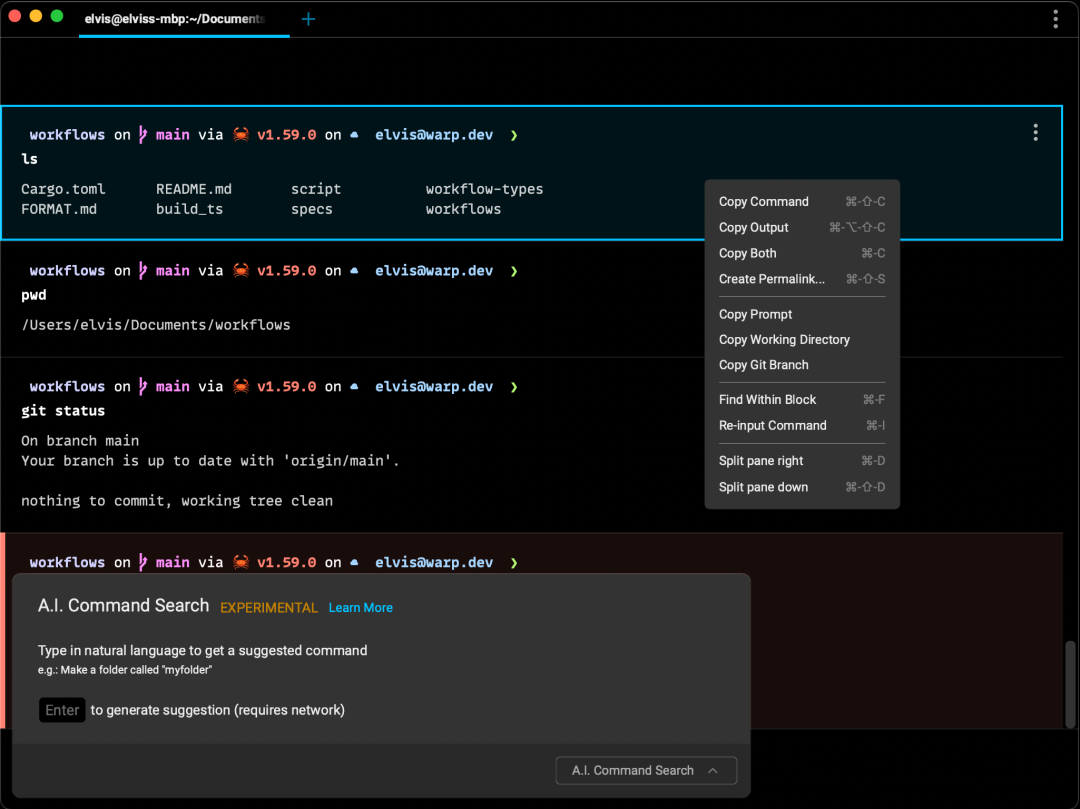Select Copy Git Branch entry
The image size is (1080, 809).
(x=764, y=365)
